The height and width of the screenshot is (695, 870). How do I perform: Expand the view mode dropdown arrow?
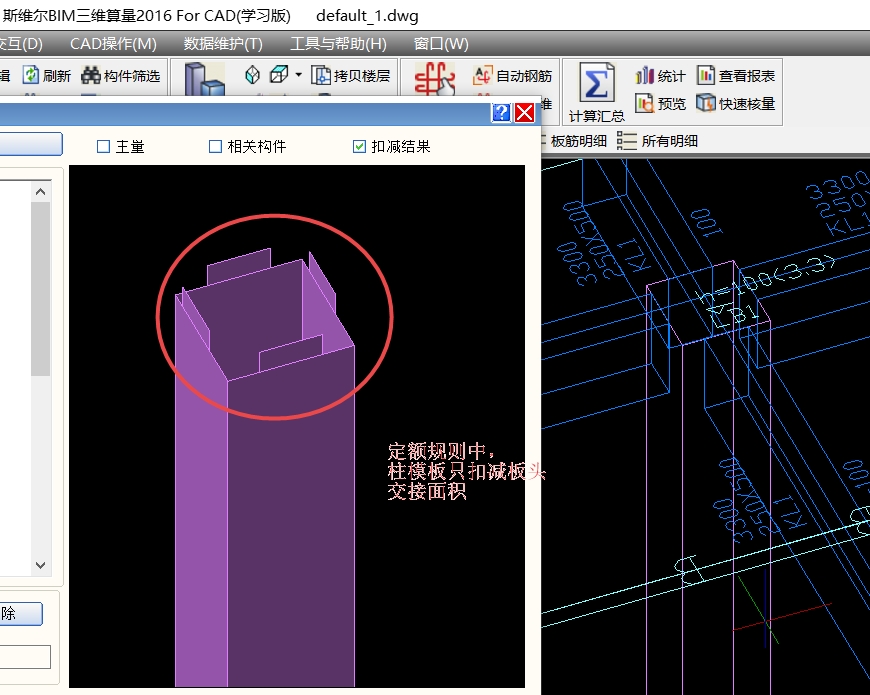pos(299,75)
